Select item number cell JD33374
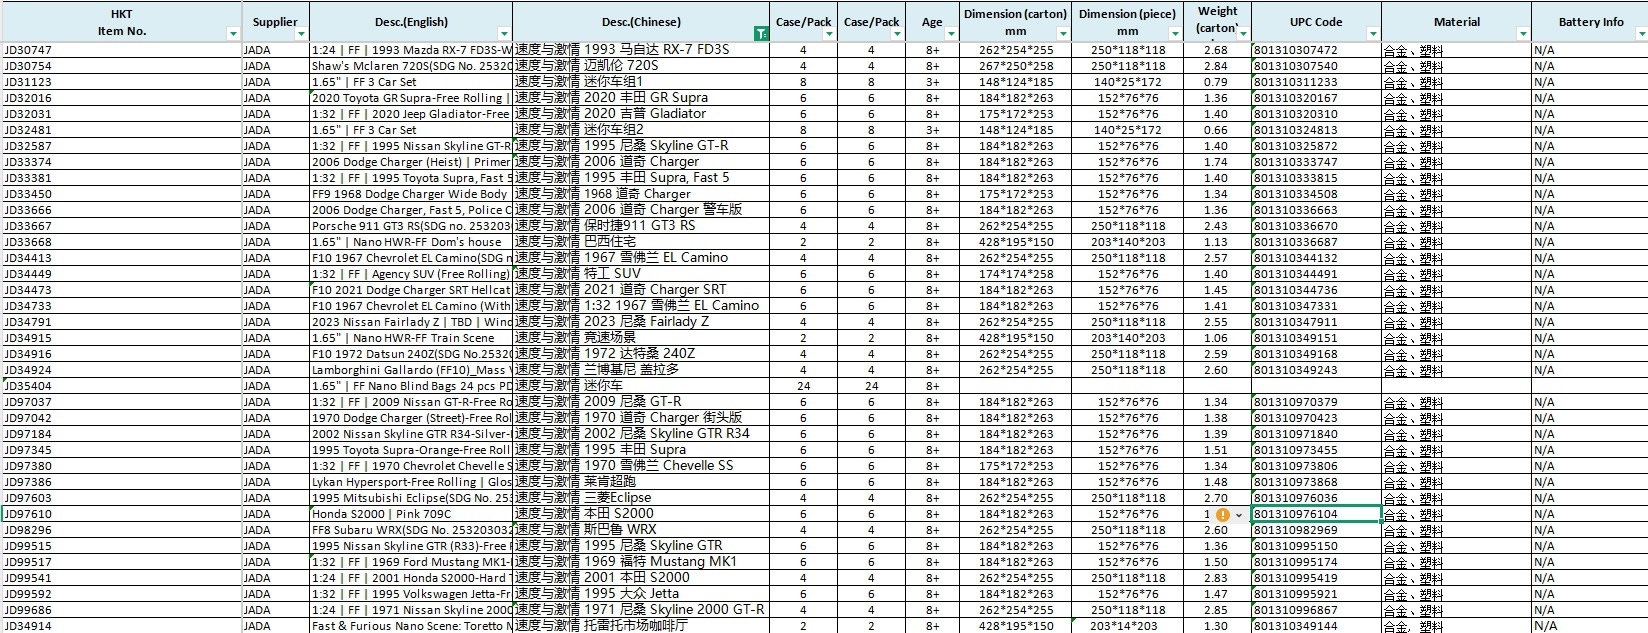The height and width of the screenshot is (633, 1648). click(x=121, y=162)
